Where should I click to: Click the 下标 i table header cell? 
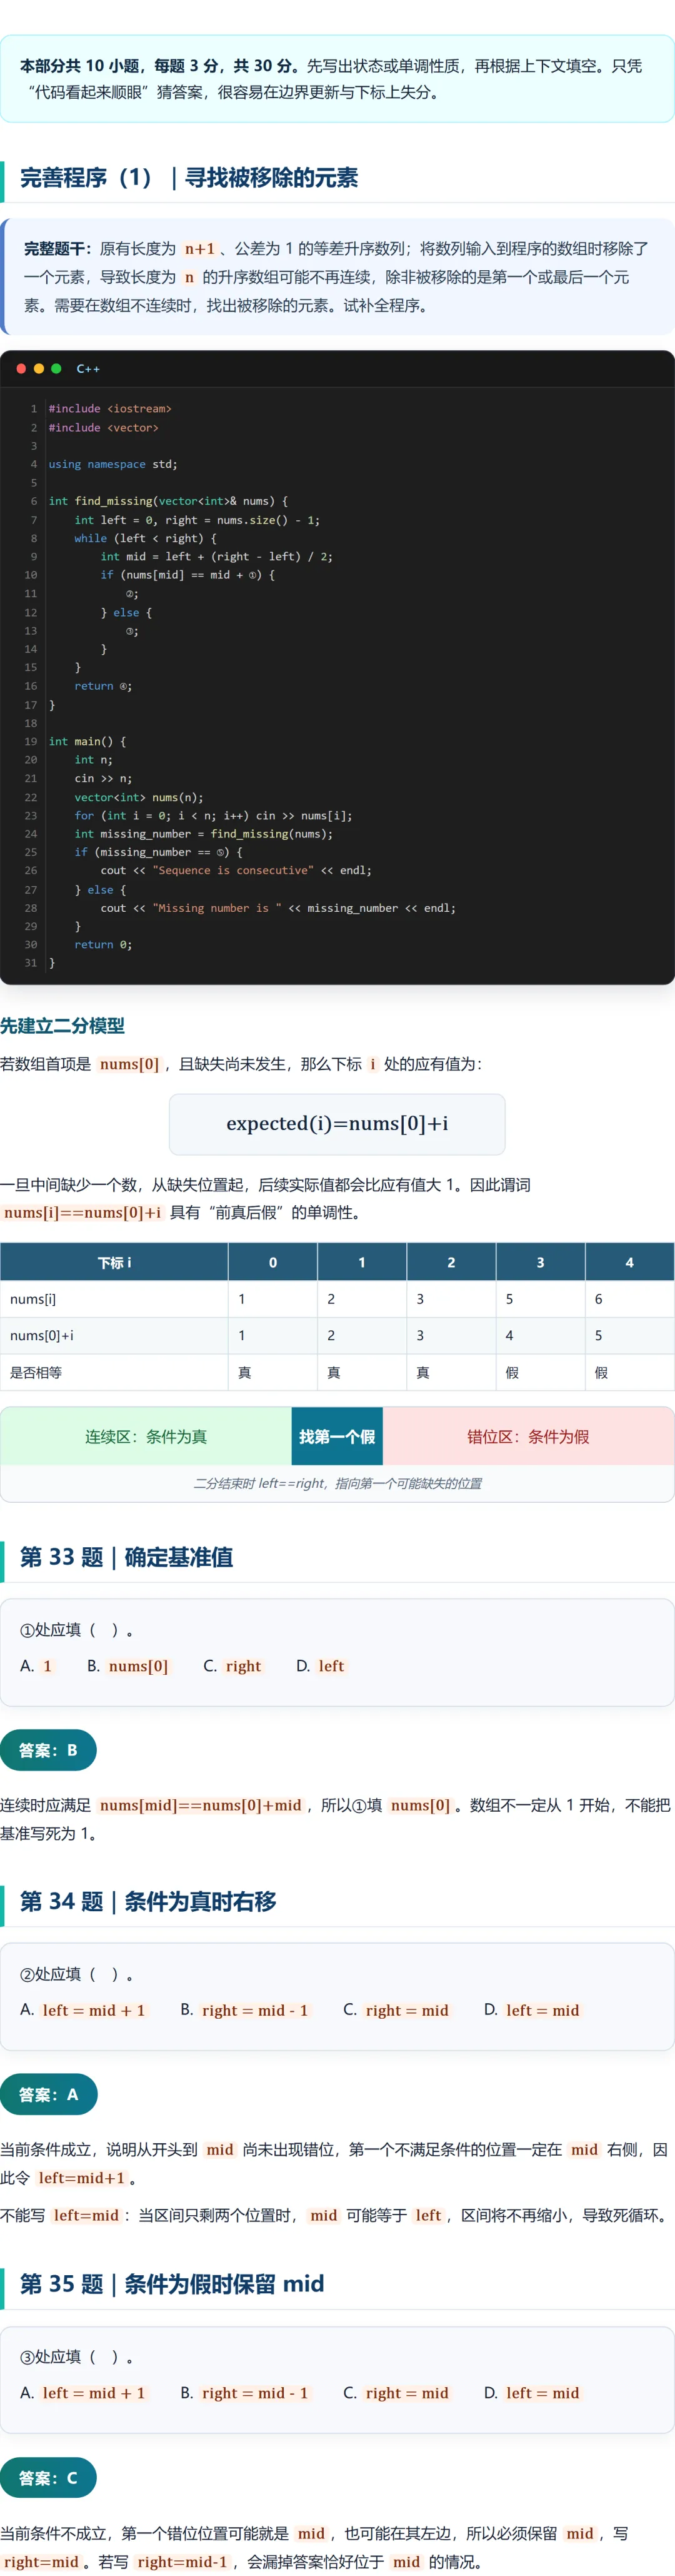point(114,1263)
